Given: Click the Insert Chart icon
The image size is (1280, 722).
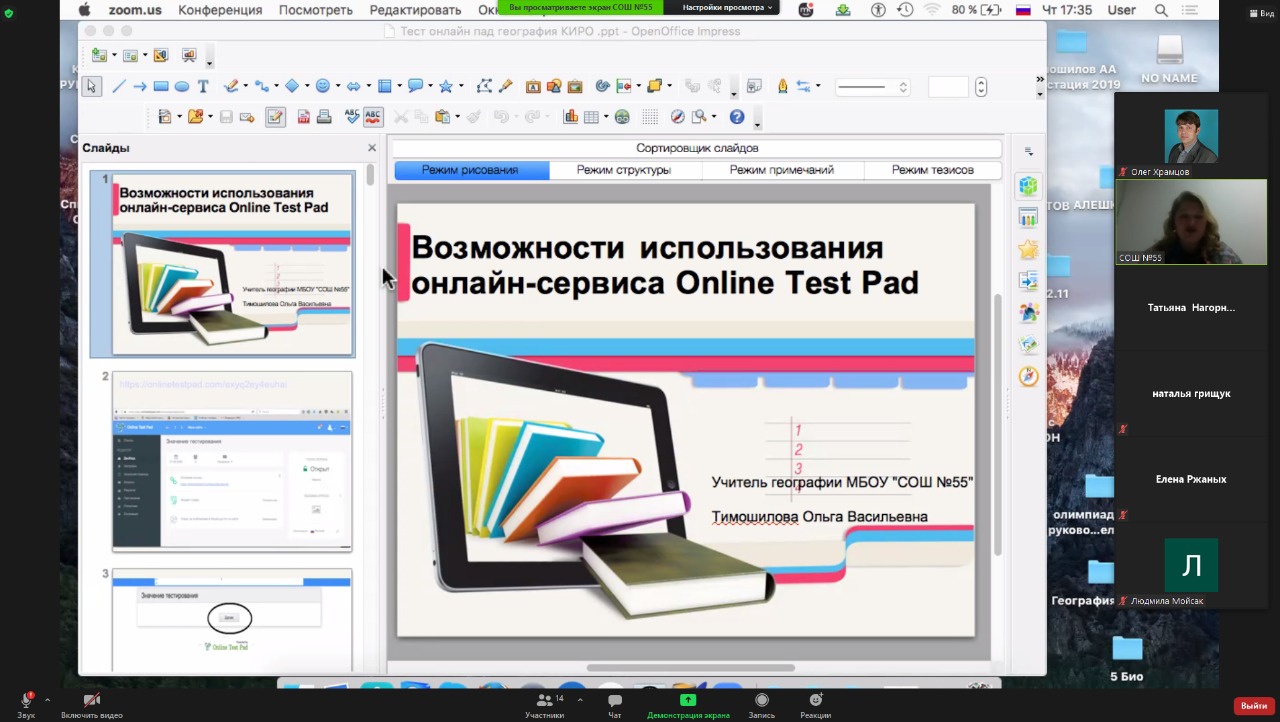Looking at the screenshot, I should (571, 117).
